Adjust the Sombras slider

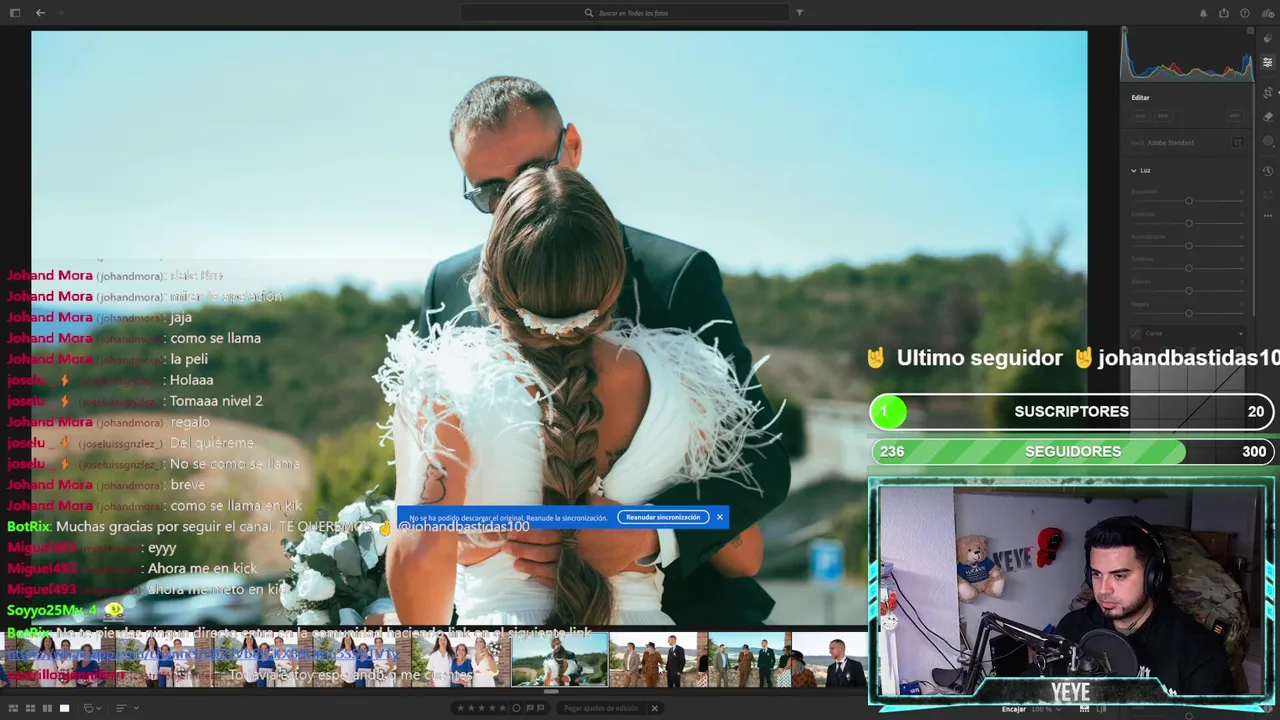[x=1189, y=268]
